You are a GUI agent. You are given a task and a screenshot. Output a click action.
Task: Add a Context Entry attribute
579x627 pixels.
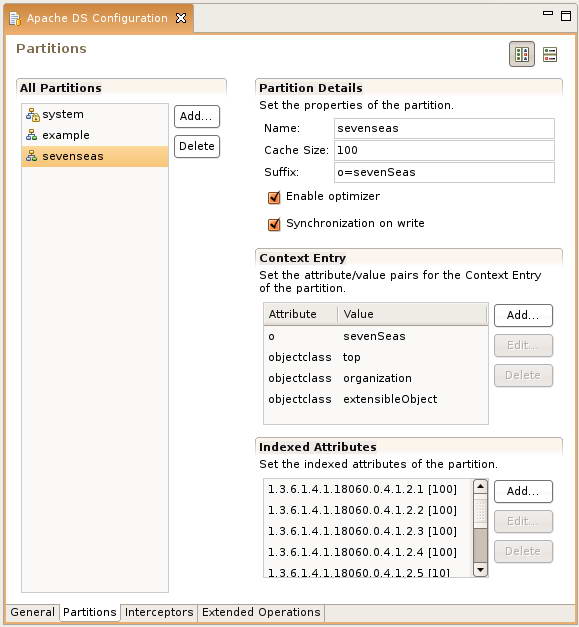coord(523,315)
